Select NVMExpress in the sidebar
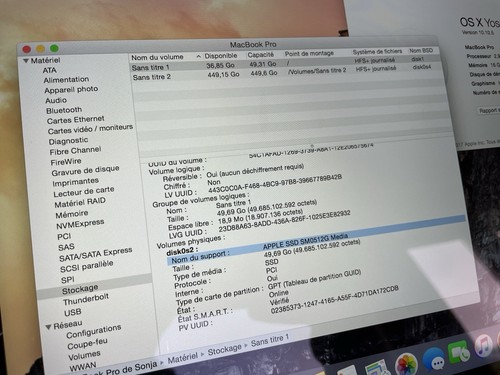500x375 pixels. point(80,224)
